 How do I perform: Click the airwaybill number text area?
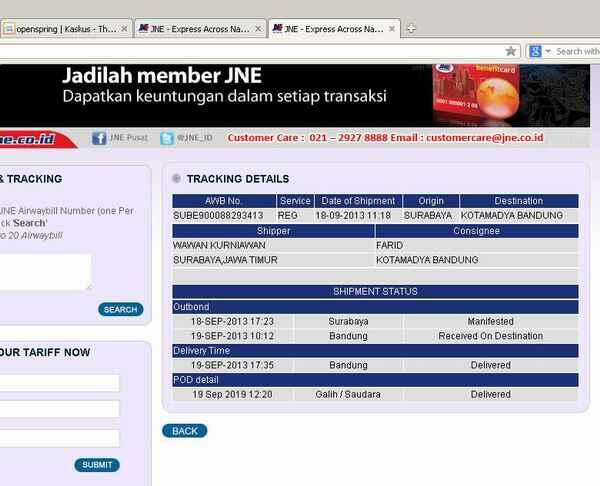45,272
